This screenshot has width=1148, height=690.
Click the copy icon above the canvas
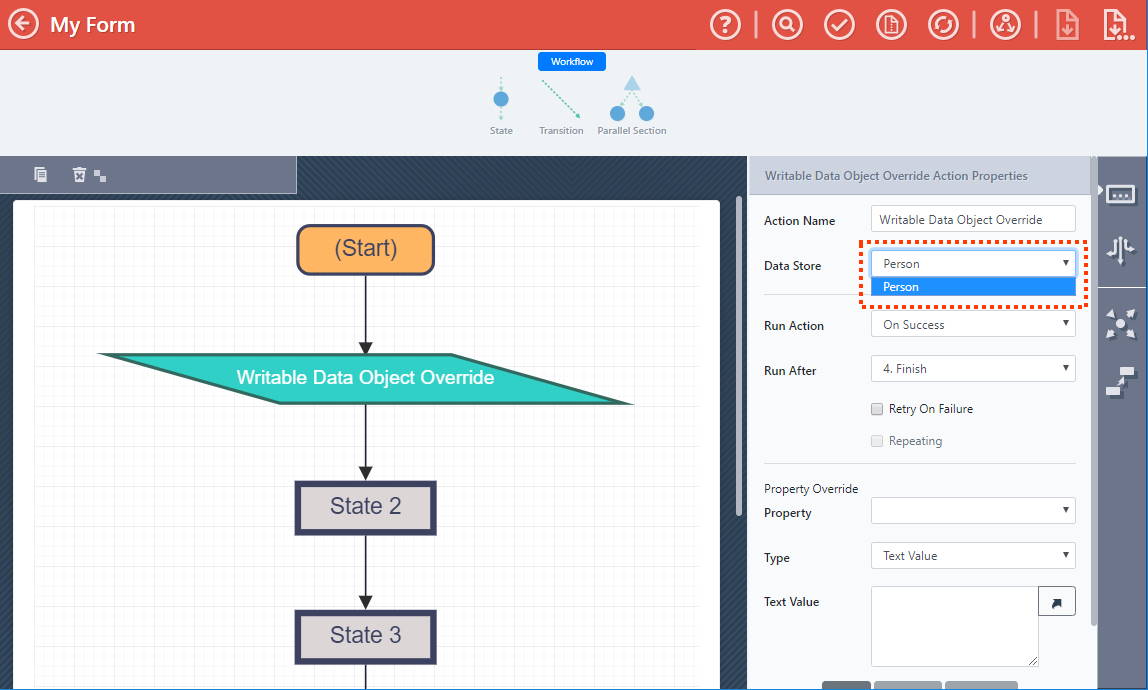point(40,174)
